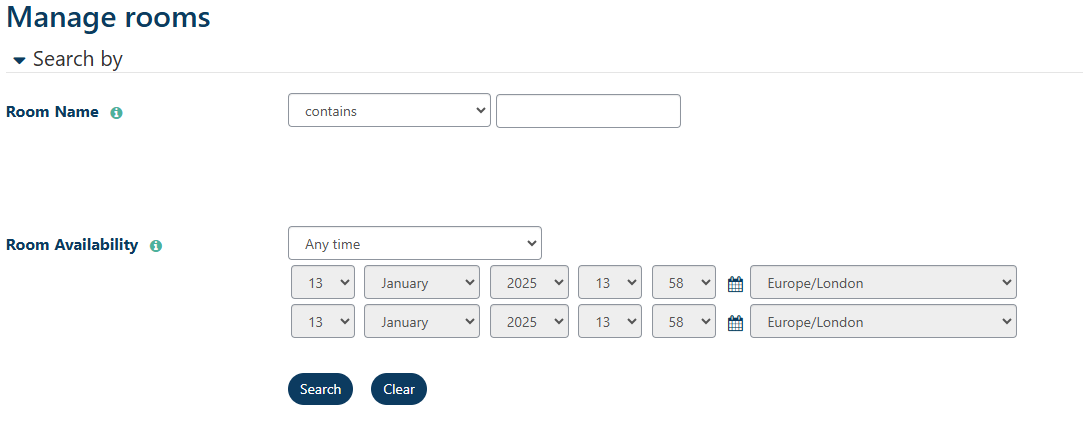Click the Clear button
The width and height of the screenshot is (1083, 428).
(x=398, y=389)
